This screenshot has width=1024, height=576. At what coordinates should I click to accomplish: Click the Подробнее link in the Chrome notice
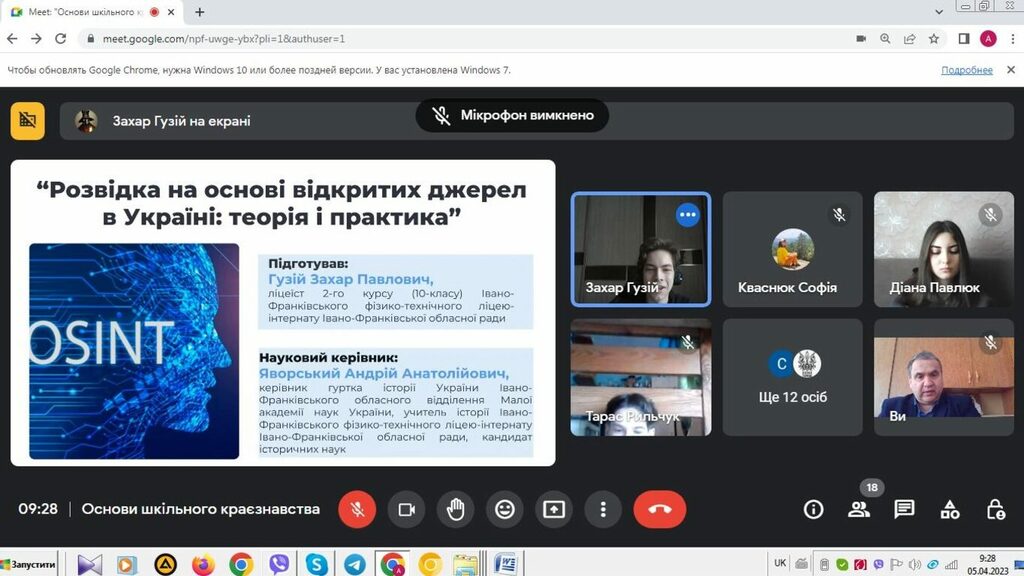[966, 70]
